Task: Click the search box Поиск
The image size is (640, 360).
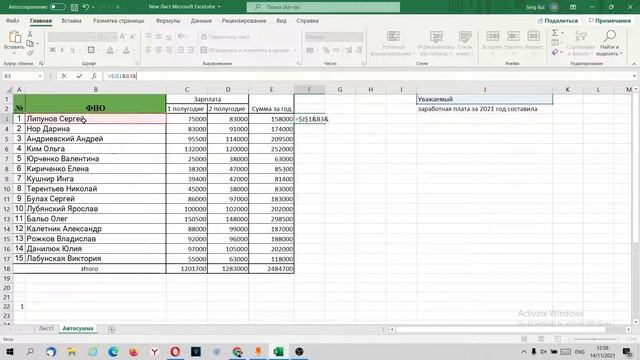Action: click(x=323, y=7)
